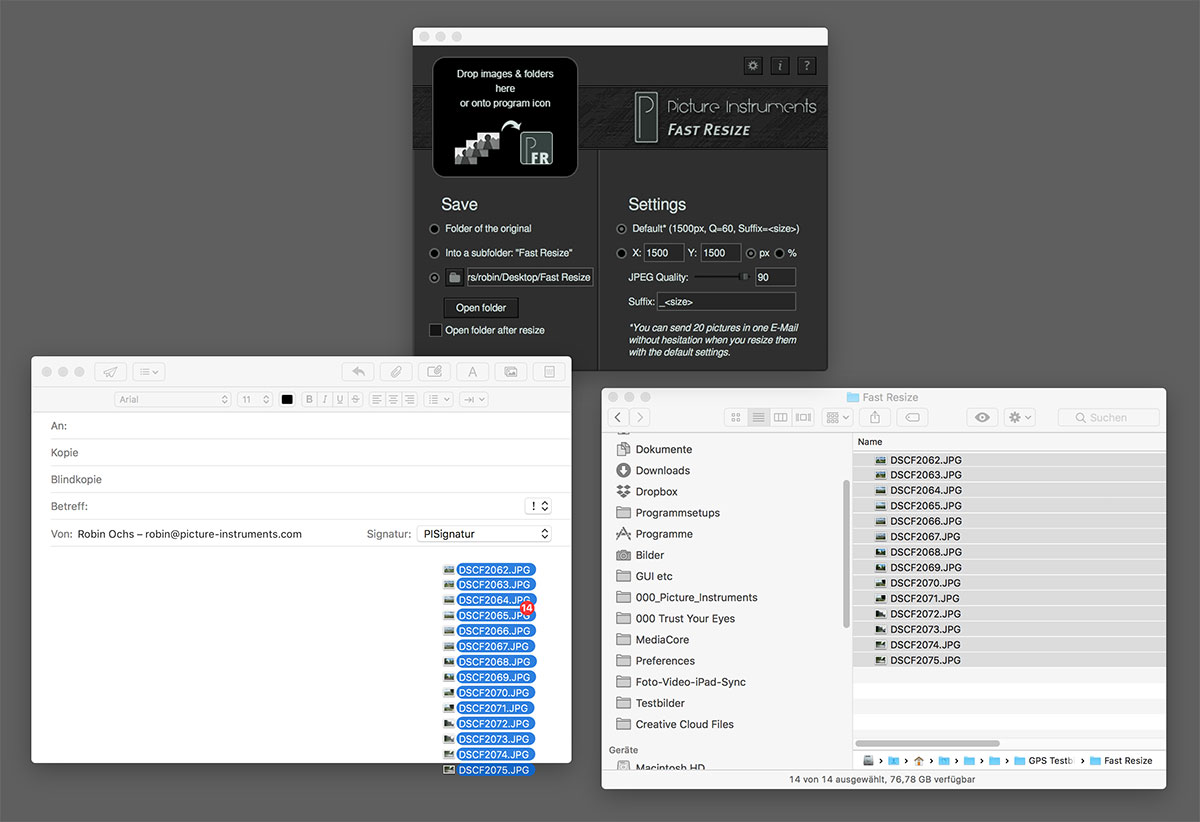Choose destination folder via folder icon button
The height and width of the screenshot is (822, 1200).
(x=454, y=278)
